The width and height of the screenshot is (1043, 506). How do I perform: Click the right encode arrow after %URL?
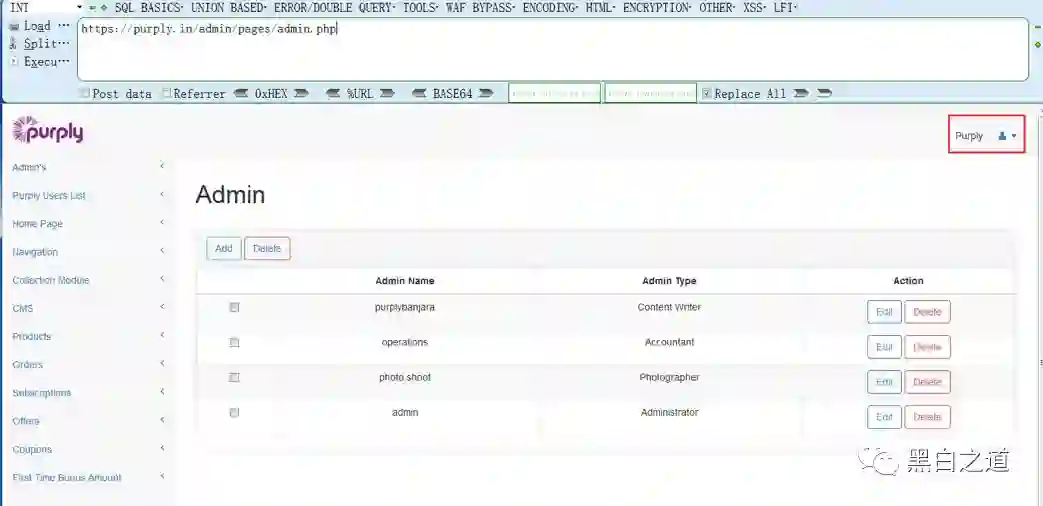pos(387,93)
